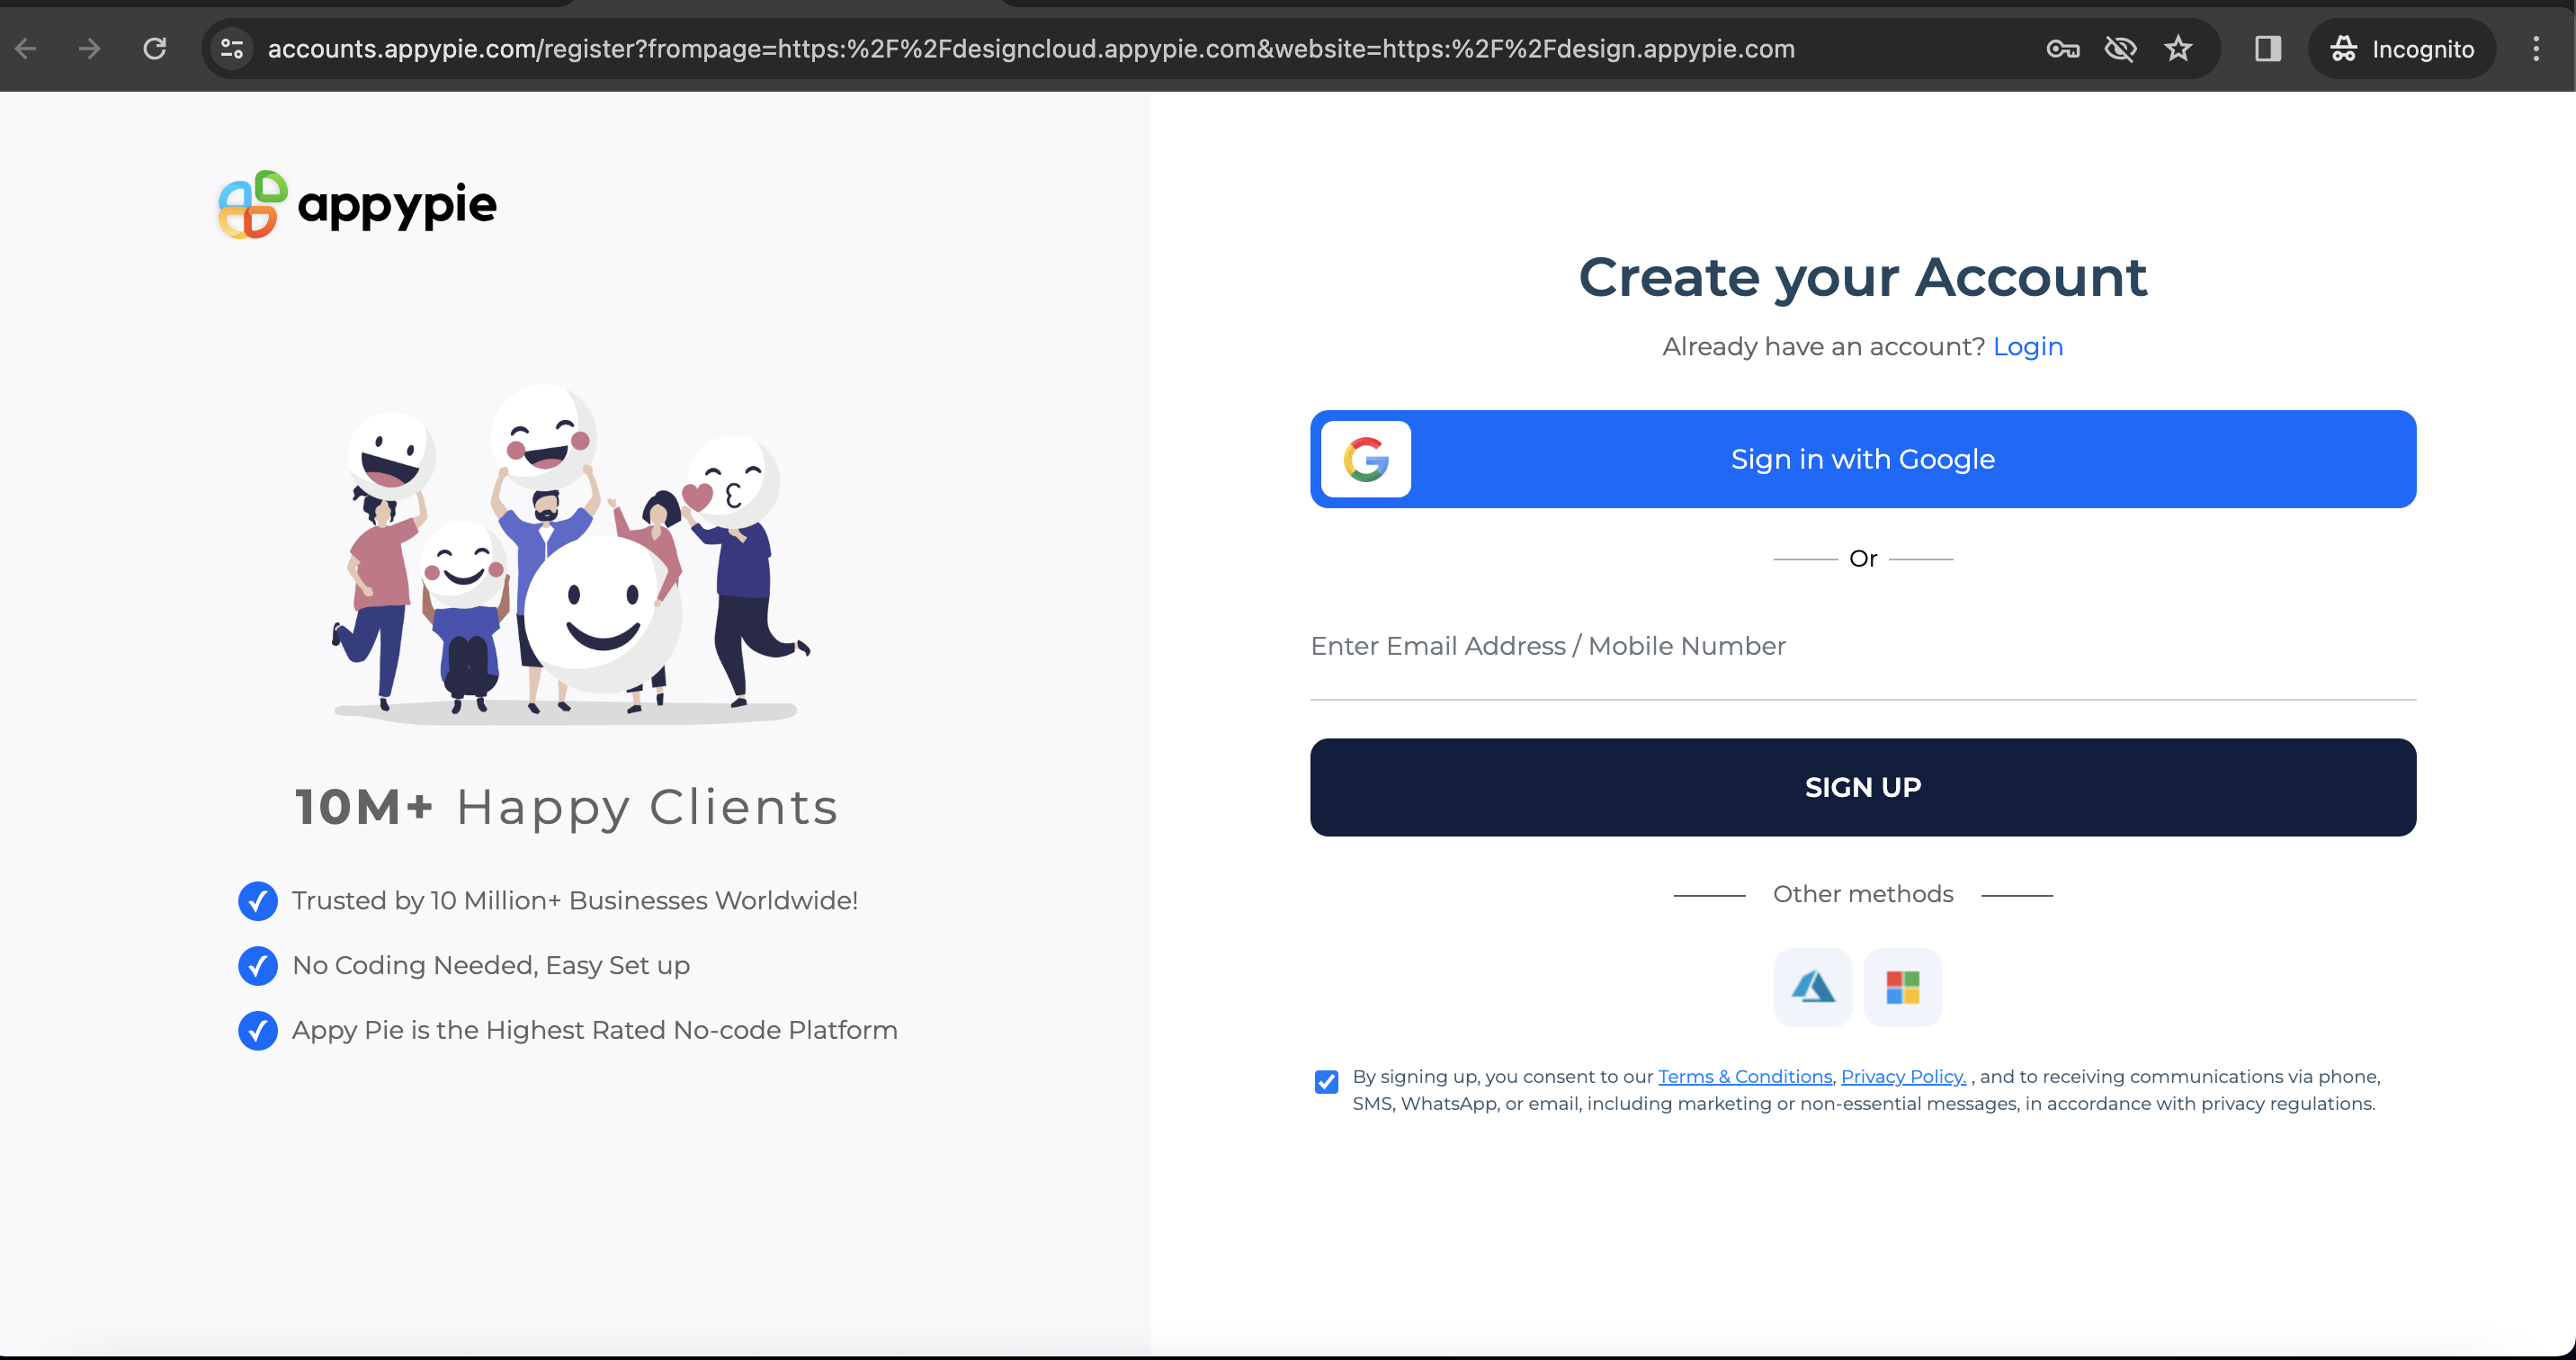Reload the page
The width and height of the screenshot is (2576, 1360).
coord(154,48)
